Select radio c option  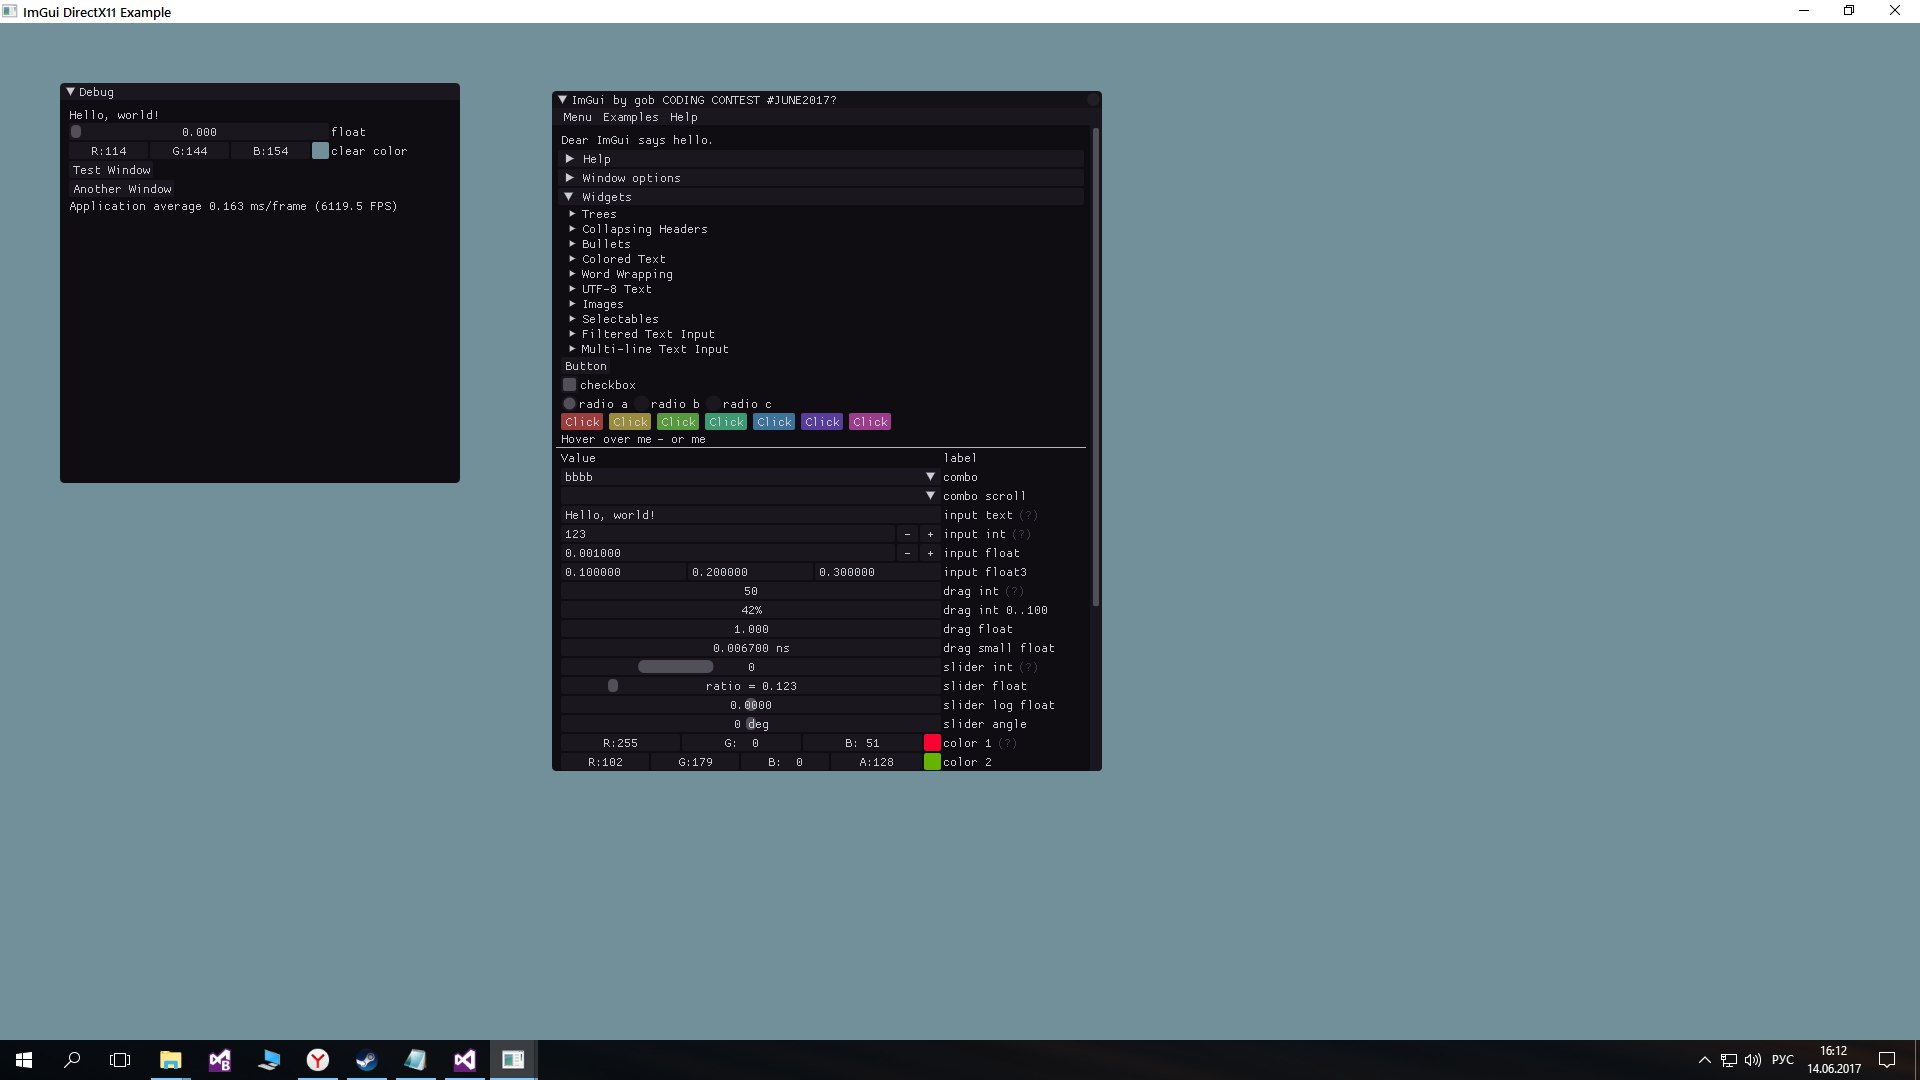[713, 404]
